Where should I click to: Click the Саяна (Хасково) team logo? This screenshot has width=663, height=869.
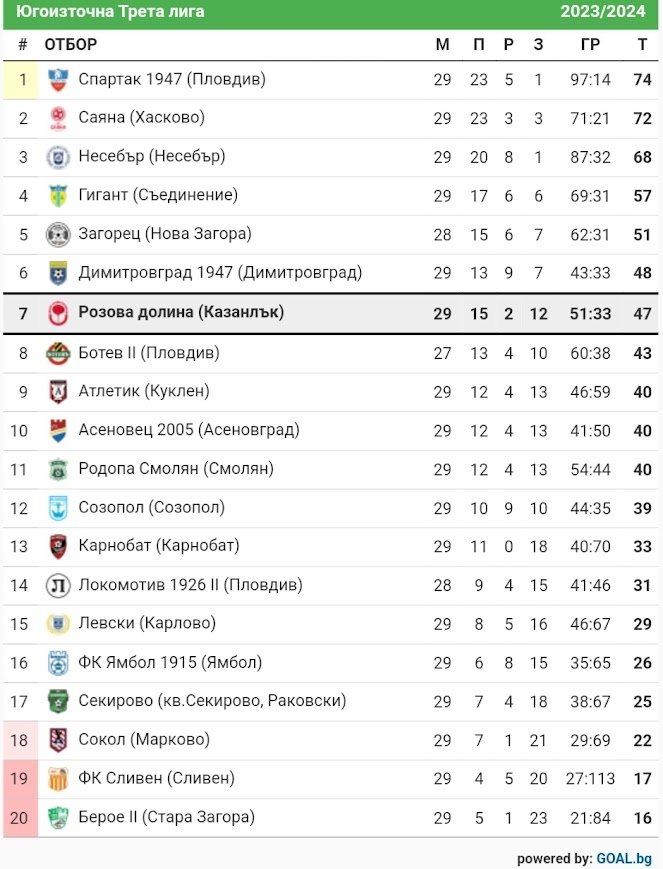coord(58,119)
